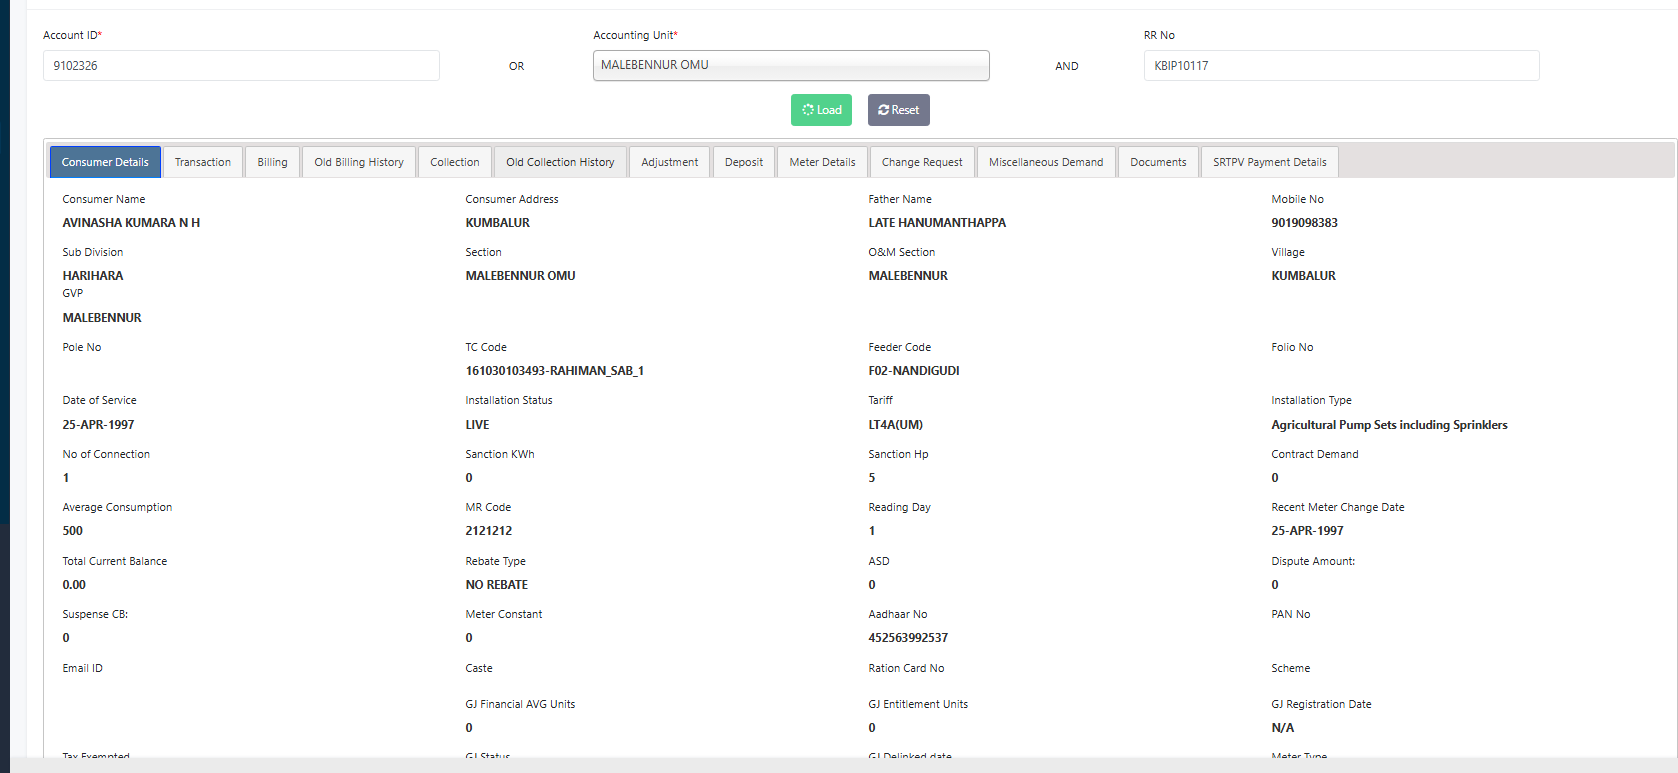This screenshot has height=773, width=1678.
Task: Switch to the Adjustment tab
Action: pos(670,162)
